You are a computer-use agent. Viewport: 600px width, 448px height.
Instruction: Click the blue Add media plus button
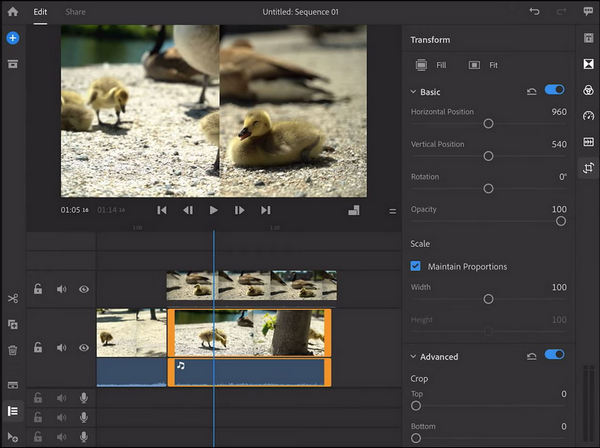click(x=13, y=38)
